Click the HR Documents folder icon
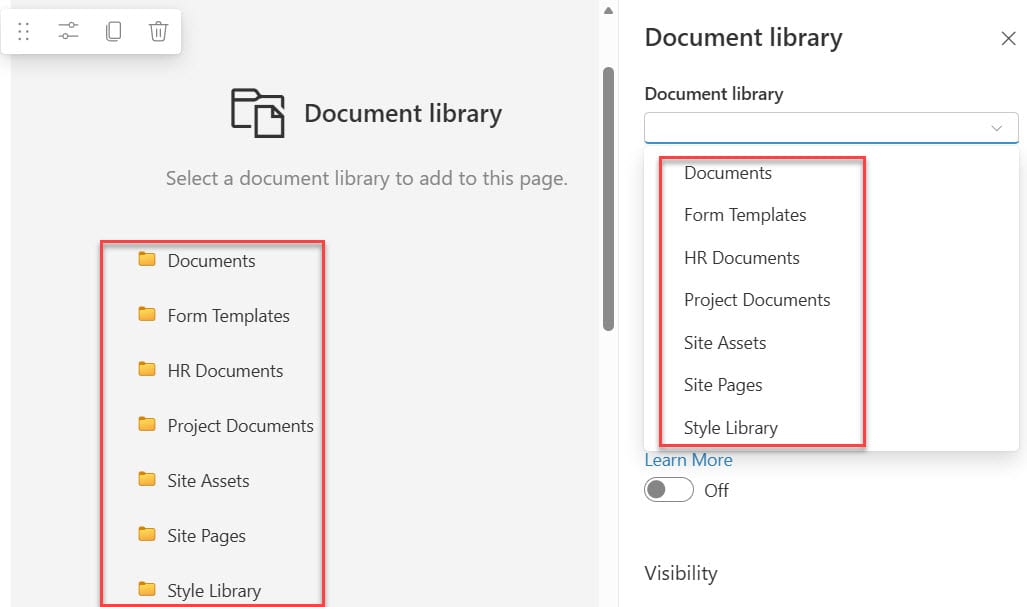The width and height of the screenshot is (1027, 607). point(148,370)
